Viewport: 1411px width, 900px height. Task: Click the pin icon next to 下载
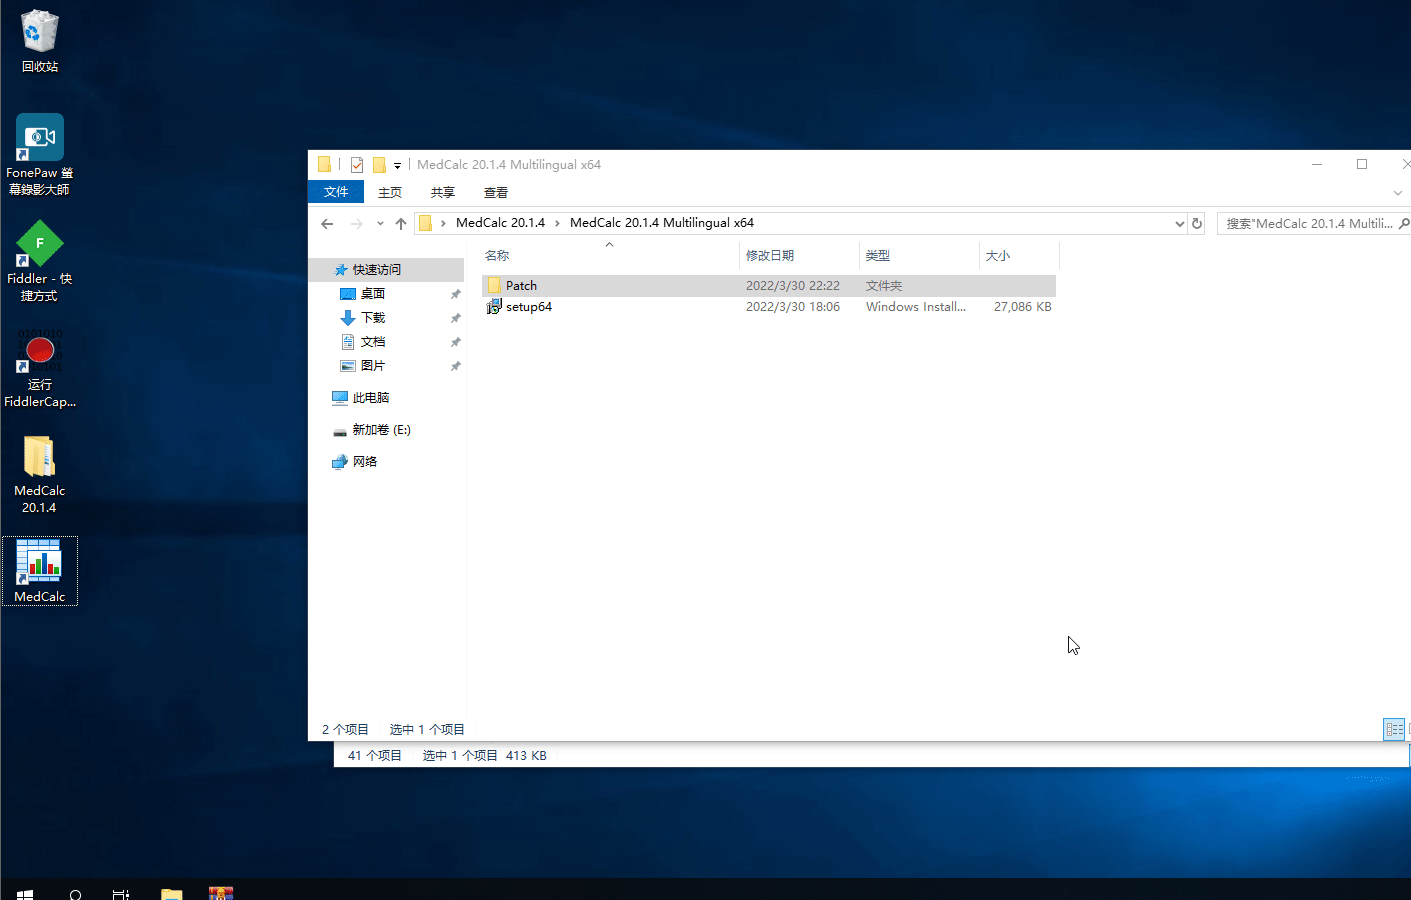click(x=456, y=318)
